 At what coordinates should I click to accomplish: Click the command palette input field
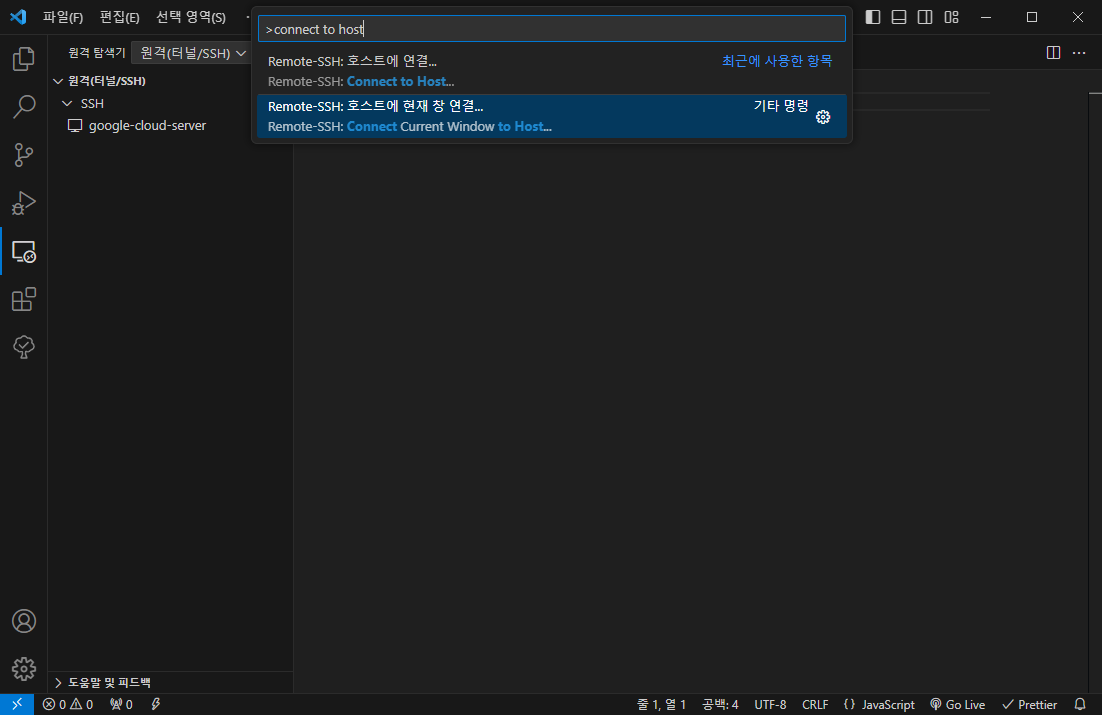click(552, 29)
